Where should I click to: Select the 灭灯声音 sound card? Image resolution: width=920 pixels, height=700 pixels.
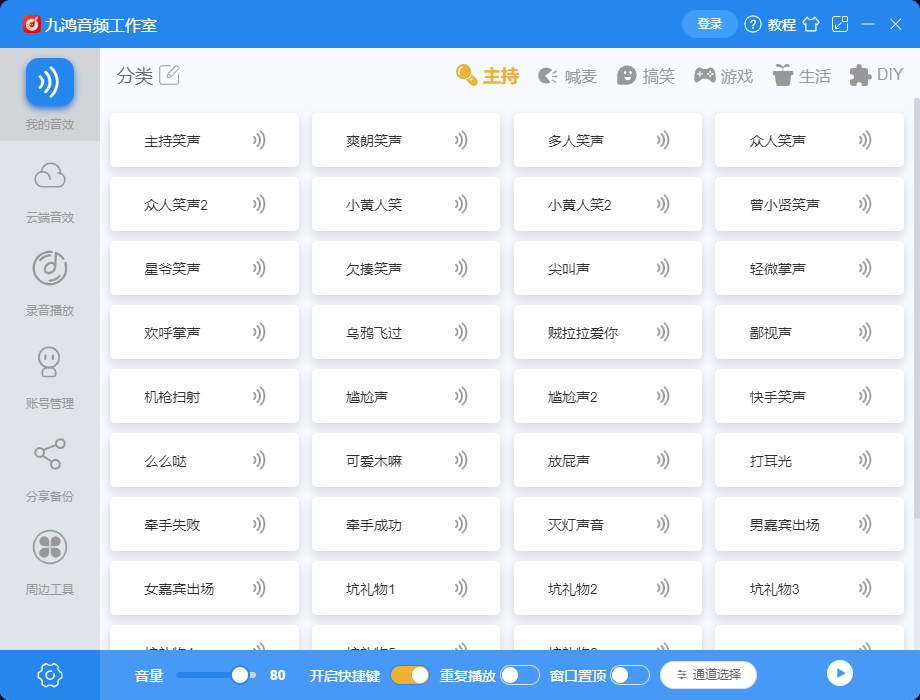[x=608, y=524]
